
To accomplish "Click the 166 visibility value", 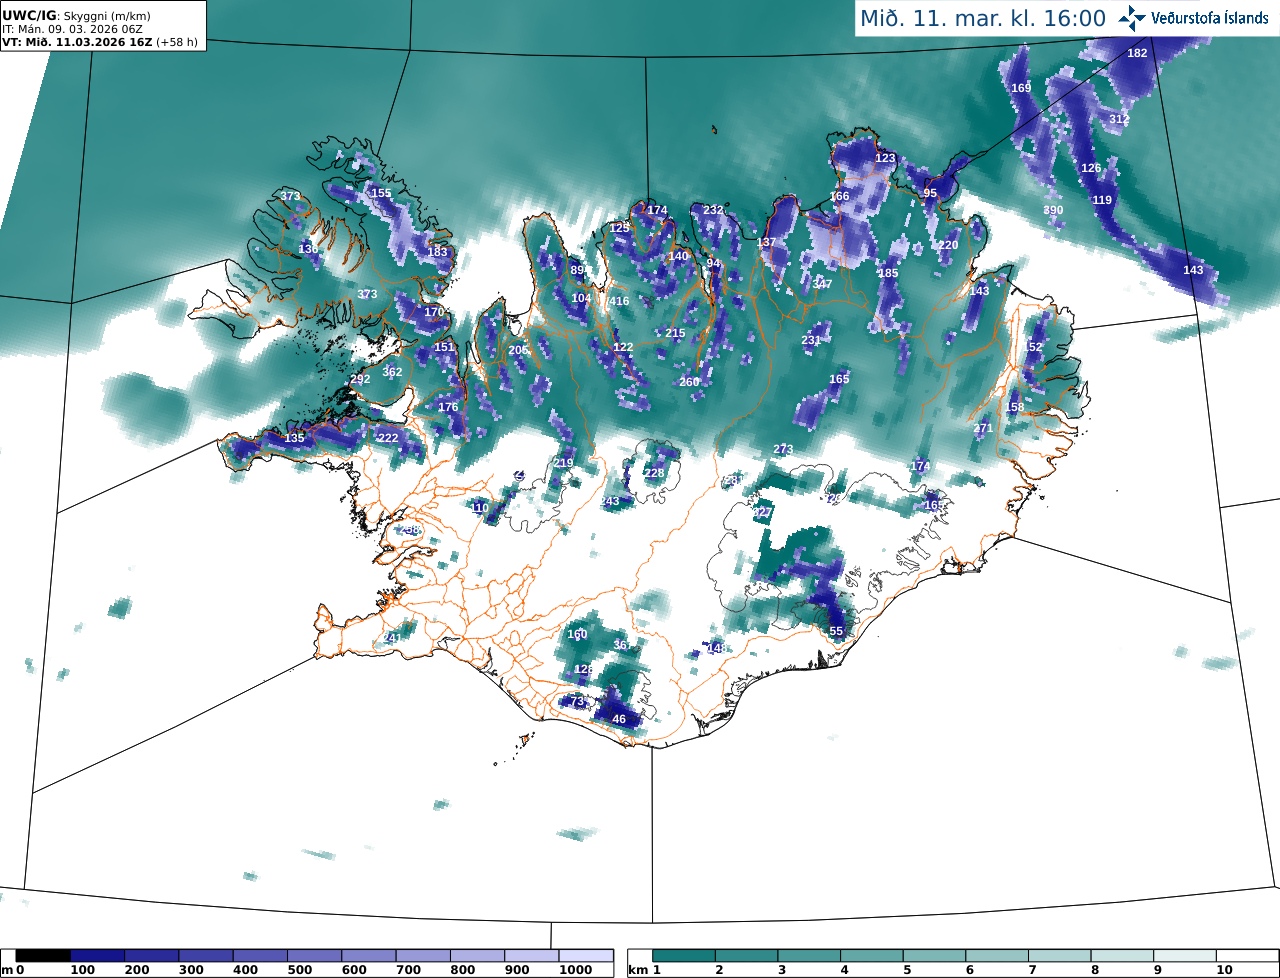I will (x=839, y=196).
